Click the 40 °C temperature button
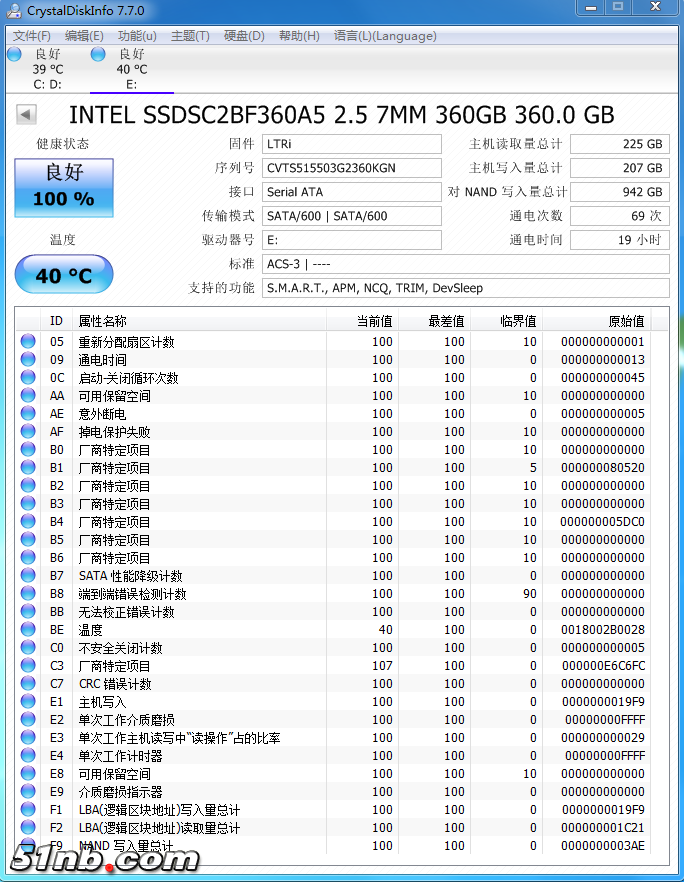Image resolution: width=684 pixels, height=882 pixels. click(x=64, y=275)
